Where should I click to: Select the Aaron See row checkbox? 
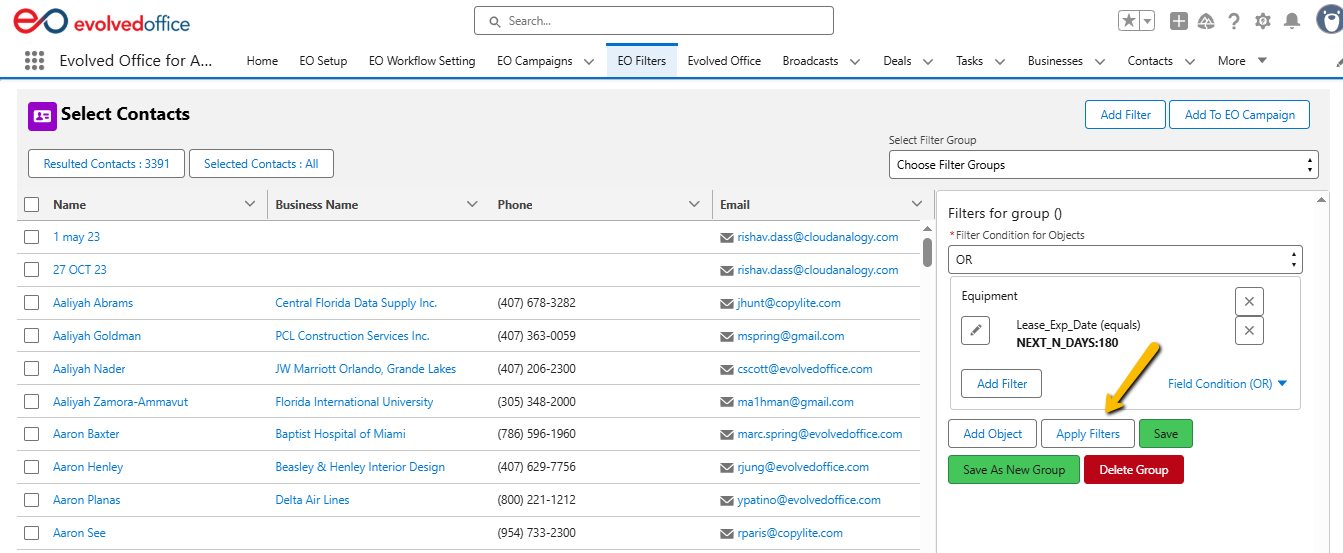pyautogui.click(x=32, y=533)
